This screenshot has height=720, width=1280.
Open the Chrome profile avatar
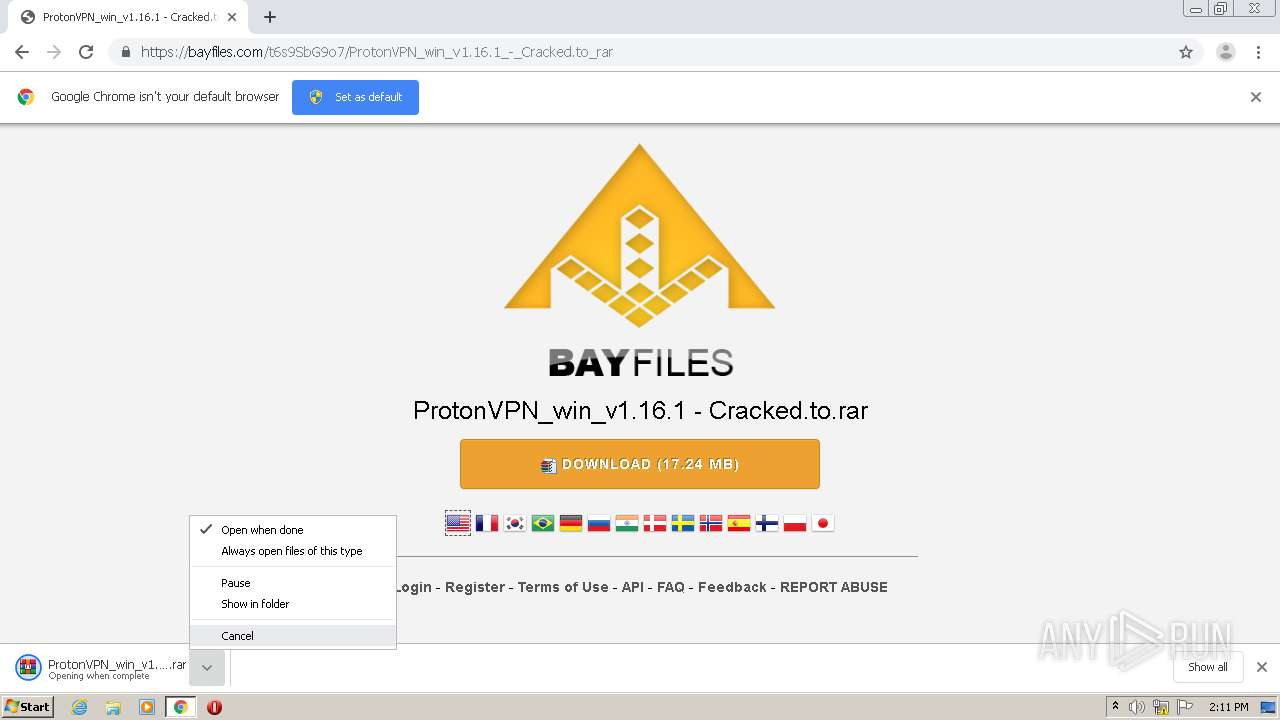(1226, 52)
